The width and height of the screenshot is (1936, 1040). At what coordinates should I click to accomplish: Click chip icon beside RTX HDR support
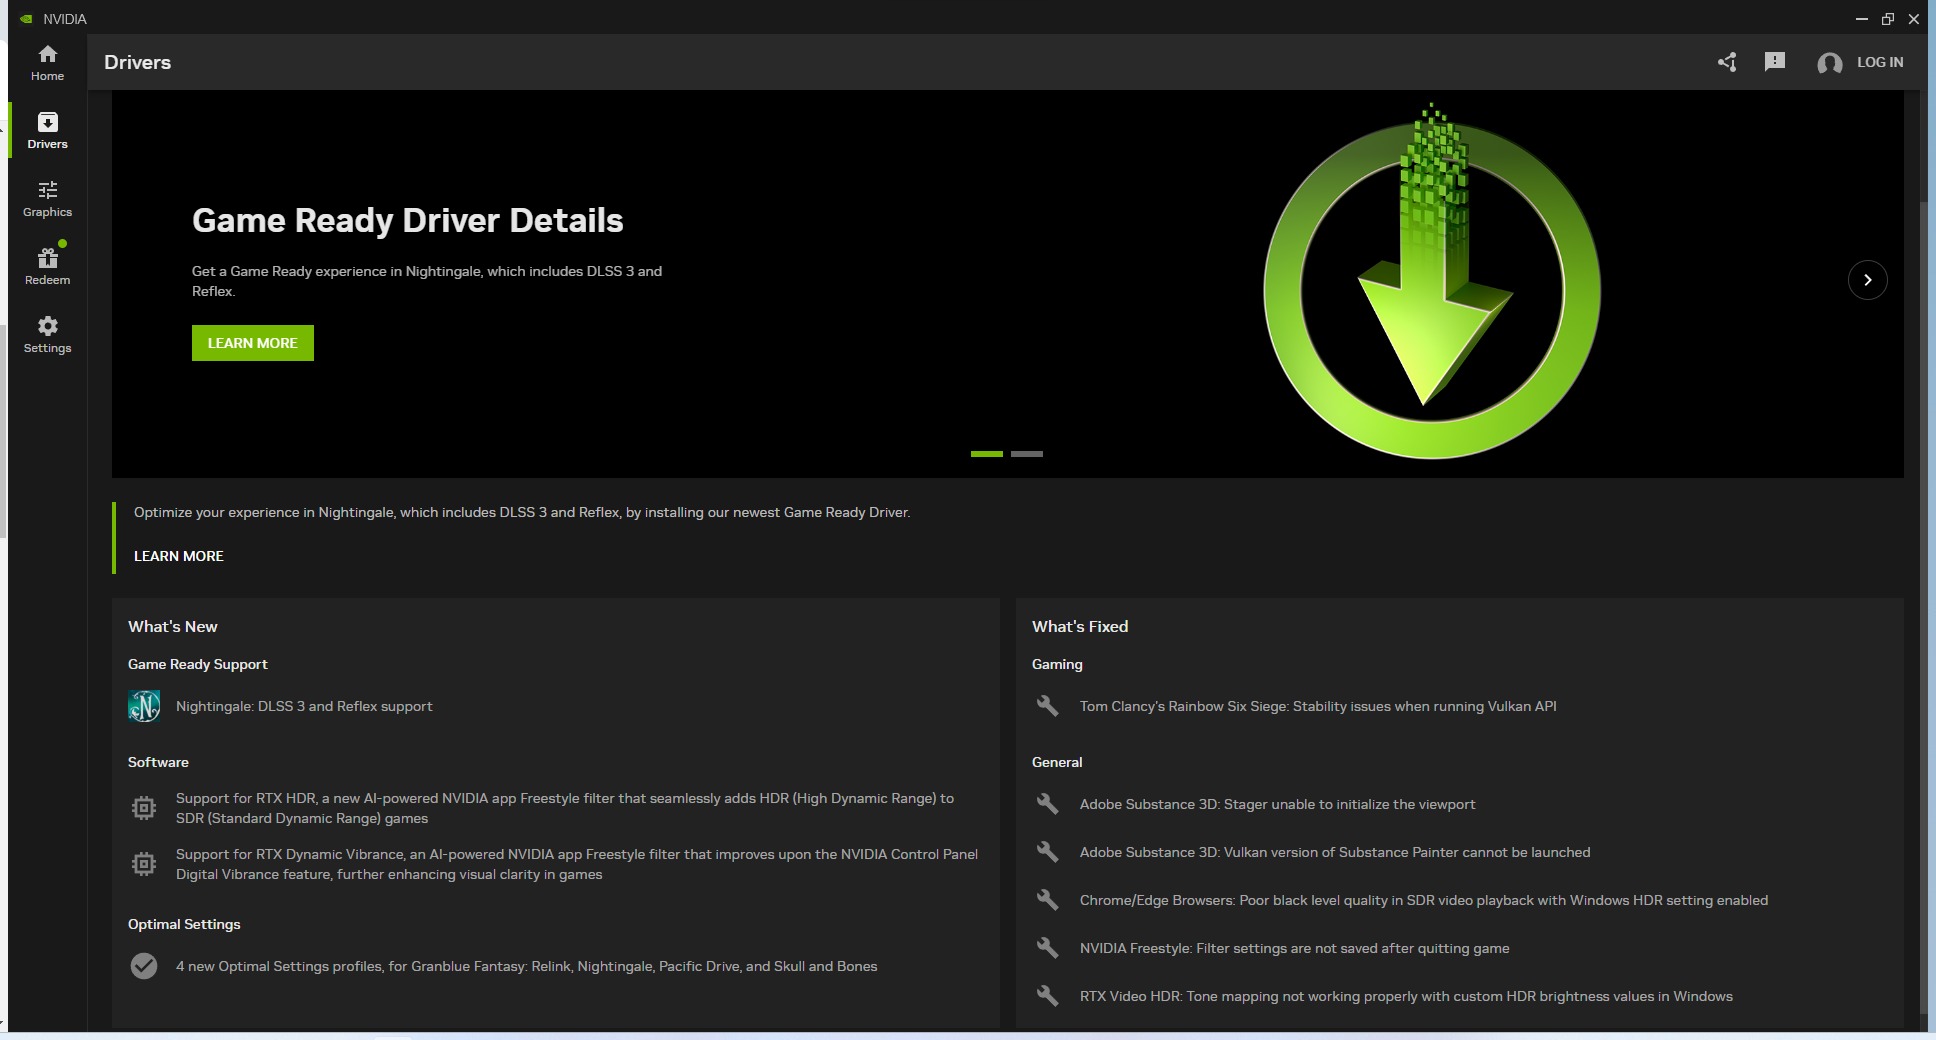(144, 808)
